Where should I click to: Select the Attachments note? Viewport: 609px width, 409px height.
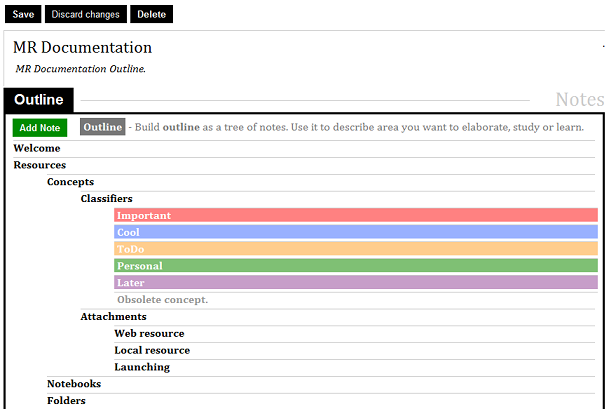point(113,317)
